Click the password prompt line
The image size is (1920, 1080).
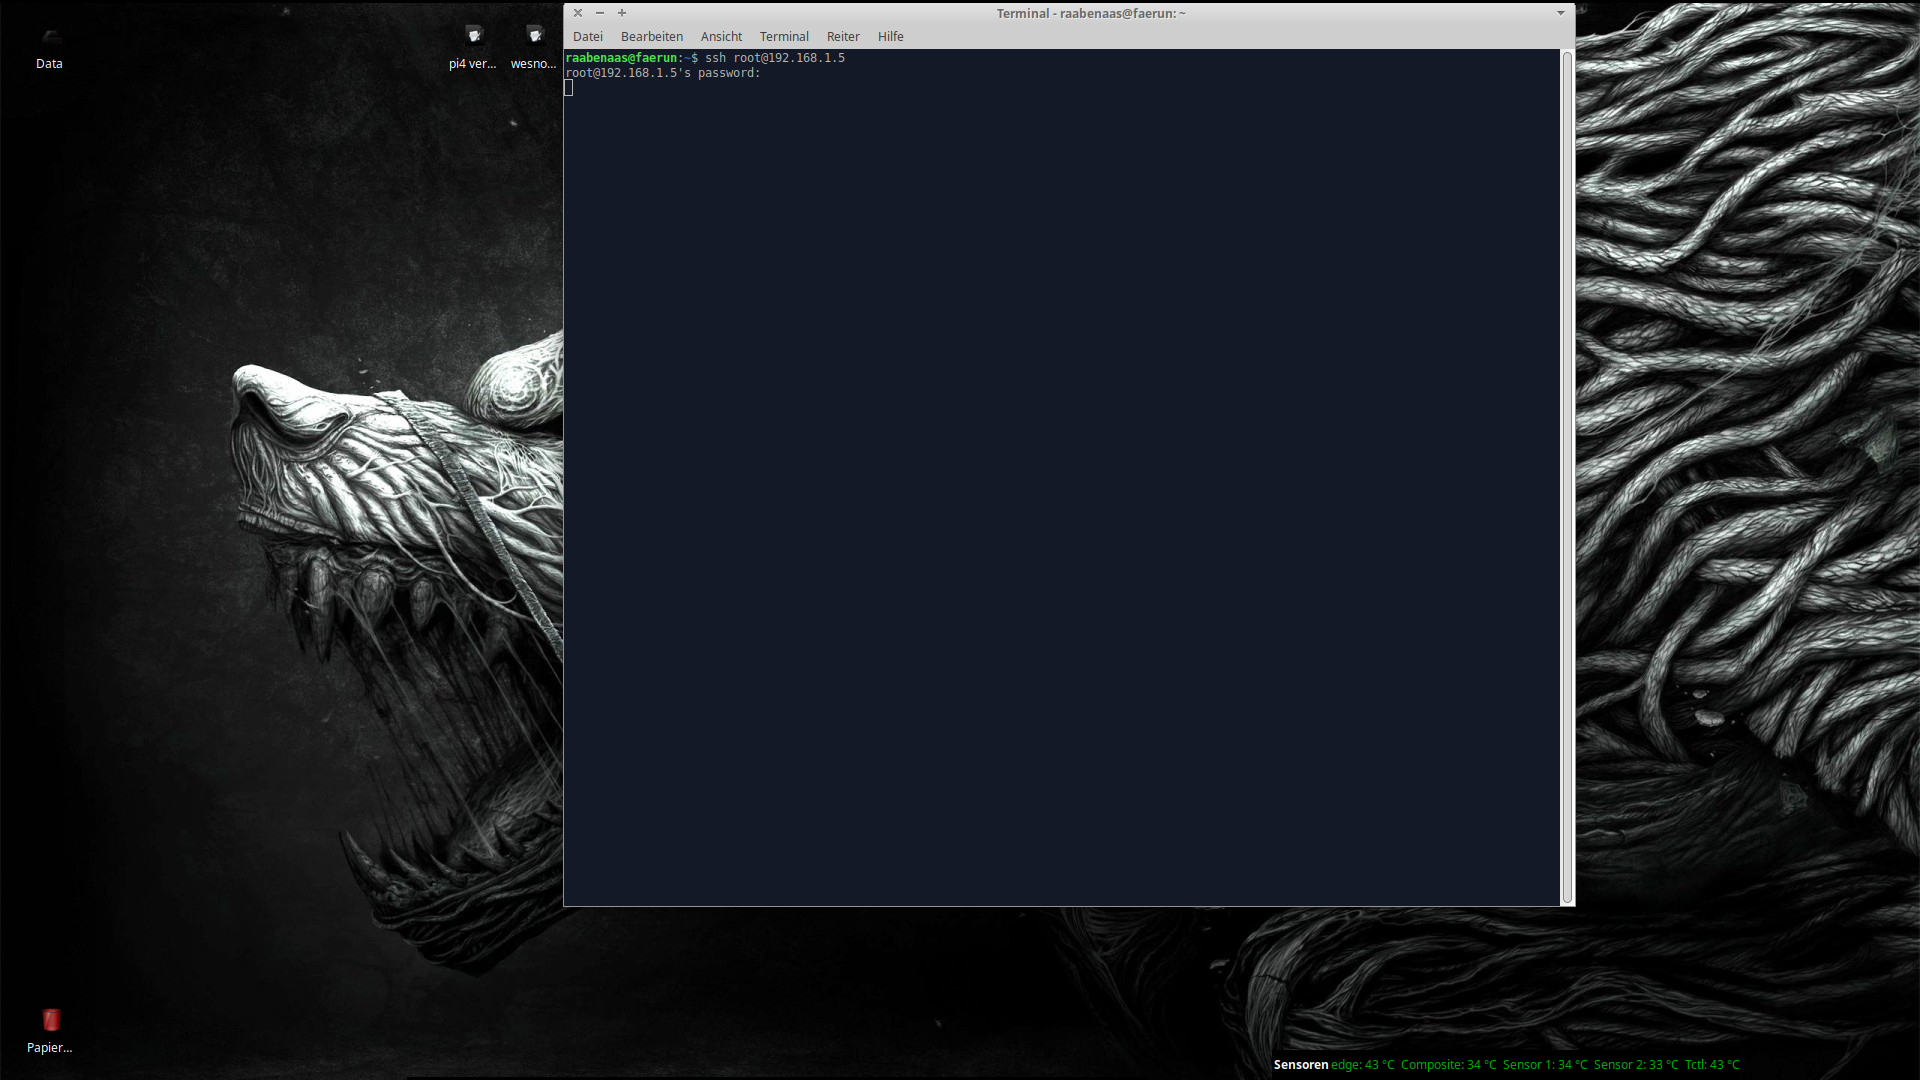pos(663,73)
